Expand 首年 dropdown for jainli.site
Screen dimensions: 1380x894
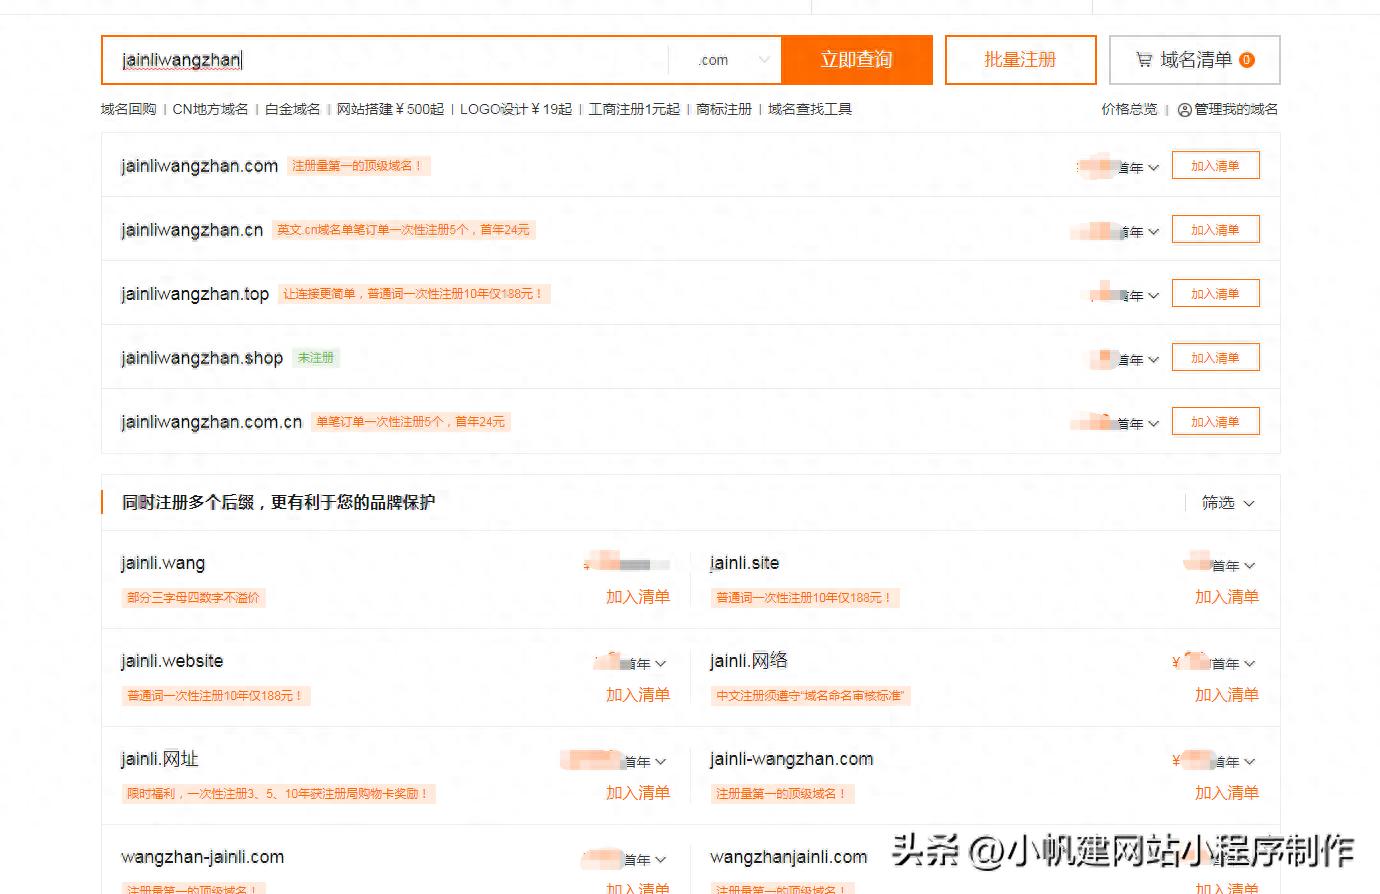click(x=1234, y=566)
